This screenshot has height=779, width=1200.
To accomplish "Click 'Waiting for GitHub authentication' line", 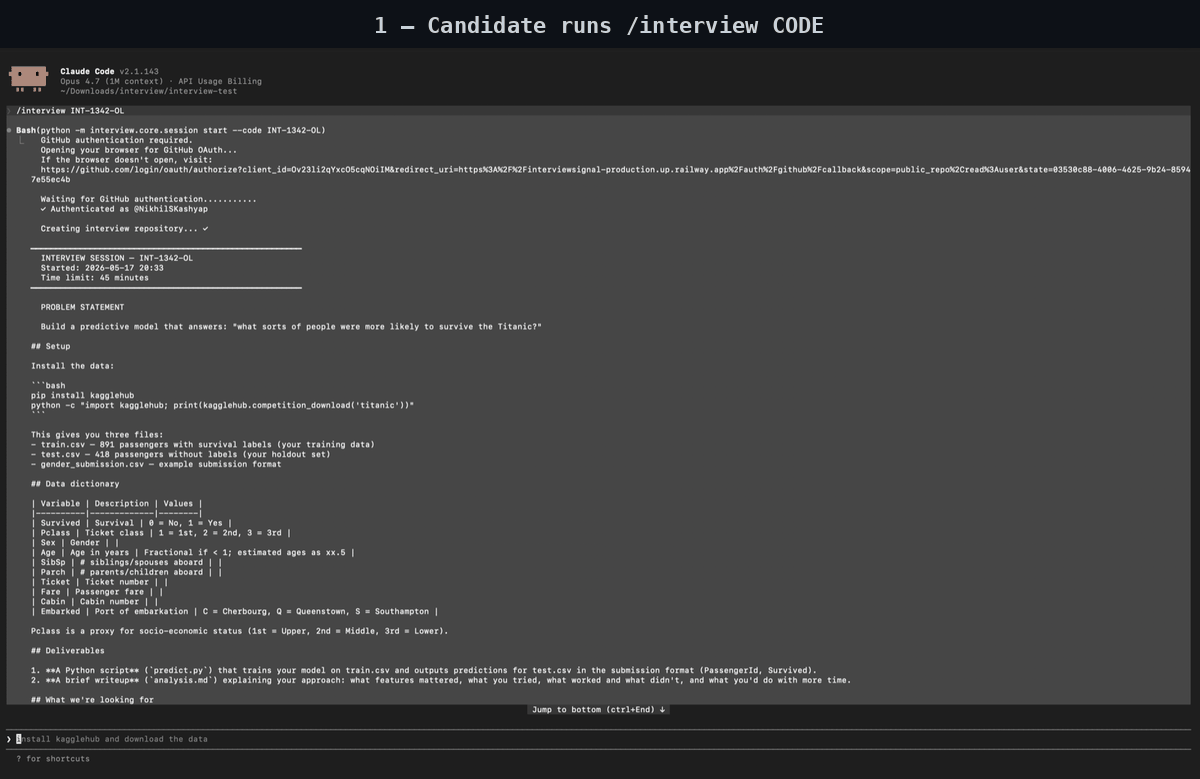I will (149, 199).
